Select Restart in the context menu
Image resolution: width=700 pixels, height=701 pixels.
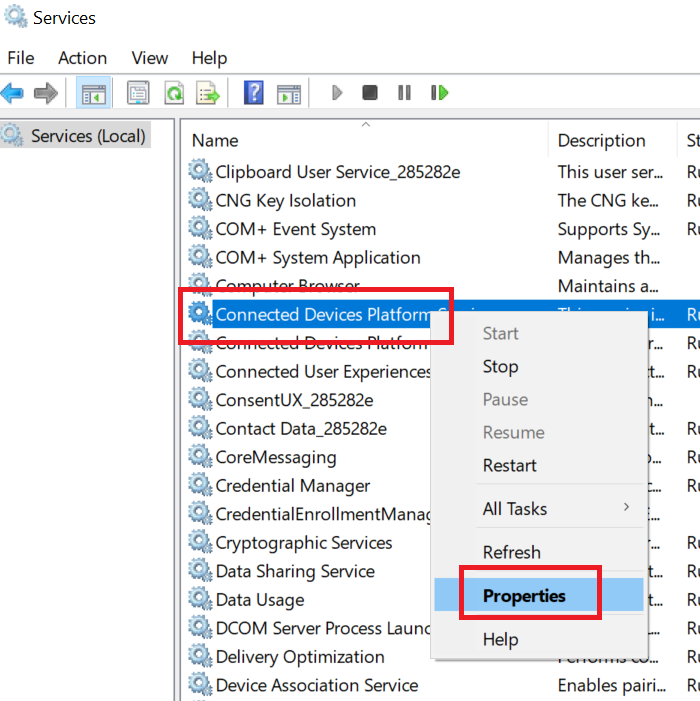510,466
